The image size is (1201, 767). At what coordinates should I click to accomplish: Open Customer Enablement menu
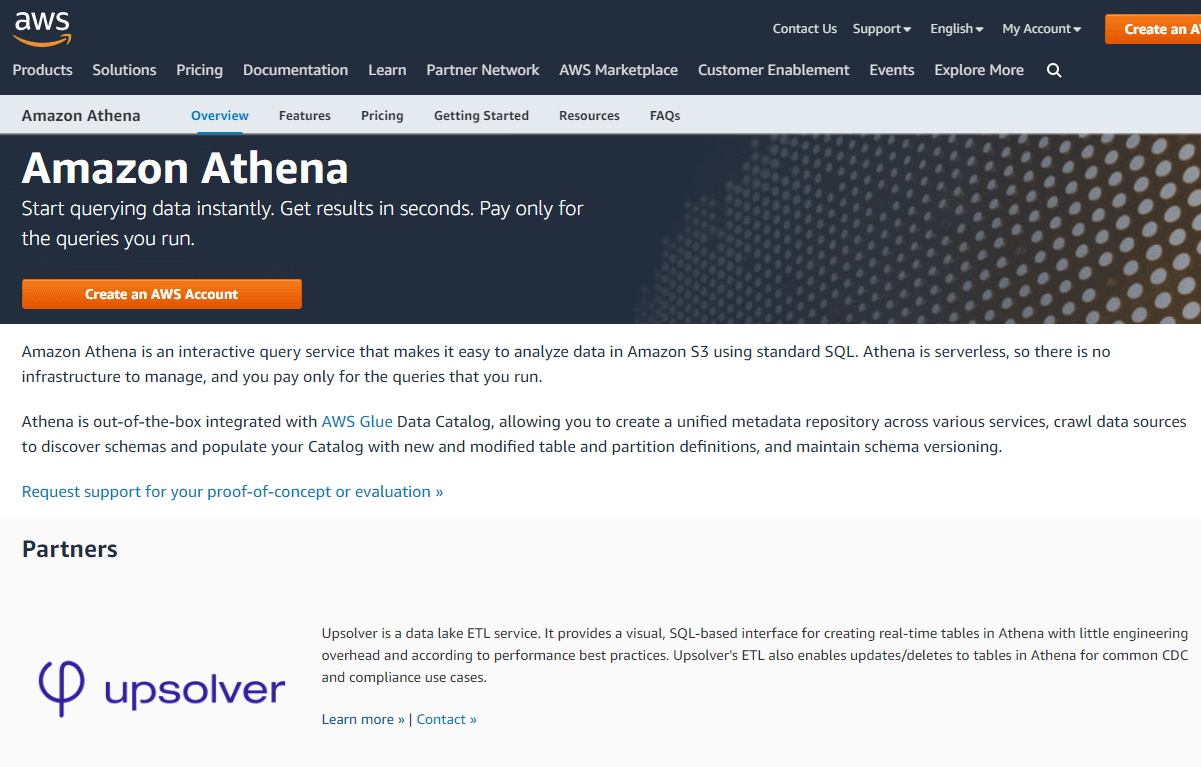pos(774,70)
